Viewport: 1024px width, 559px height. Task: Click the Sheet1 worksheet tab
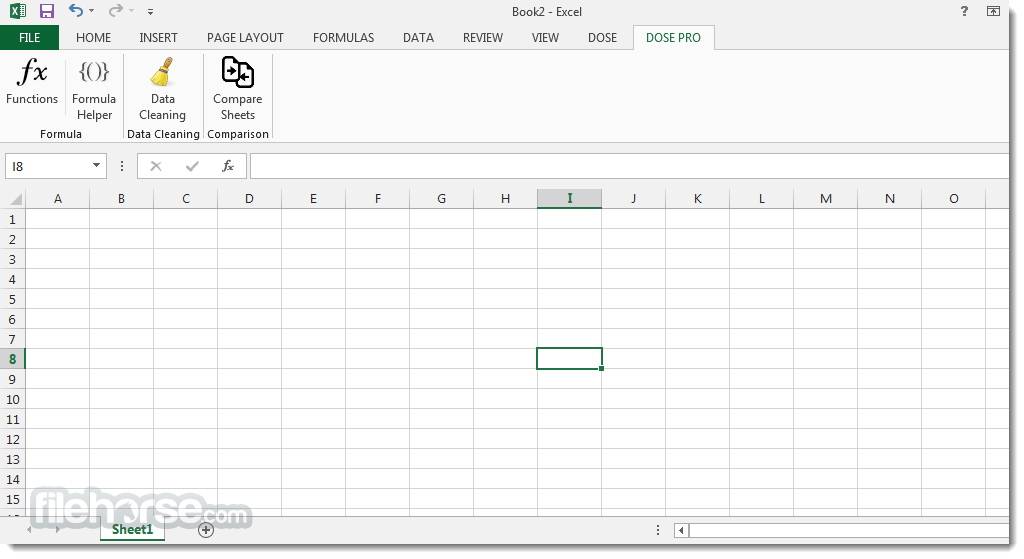tap(132, 530)
